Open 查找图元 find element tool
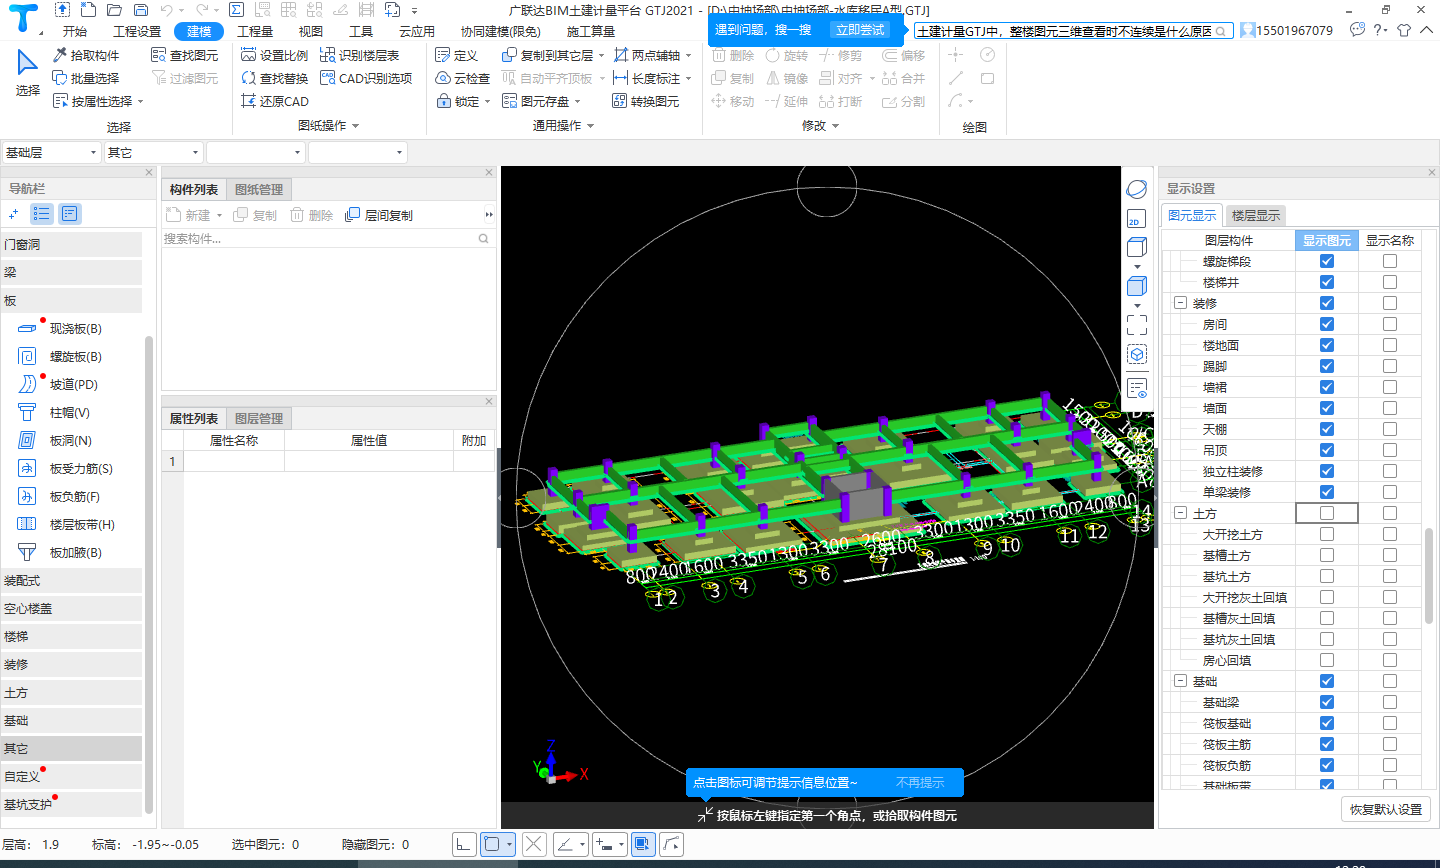Image resolution: width=1440 pixels, height=868 pixels. (184, 55)
